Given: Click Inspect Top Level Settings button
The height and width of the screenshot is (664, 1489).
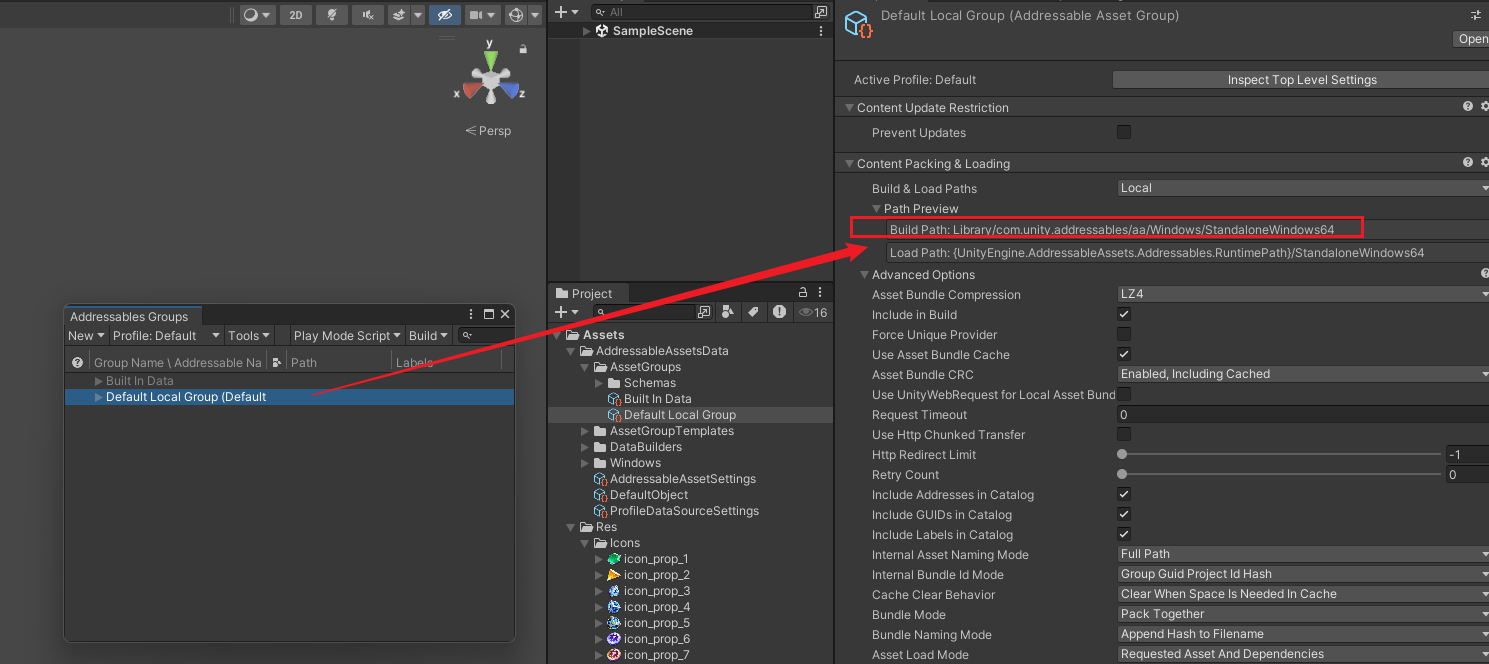Looking at the screenshot, I should click(x=1301, y=80).
